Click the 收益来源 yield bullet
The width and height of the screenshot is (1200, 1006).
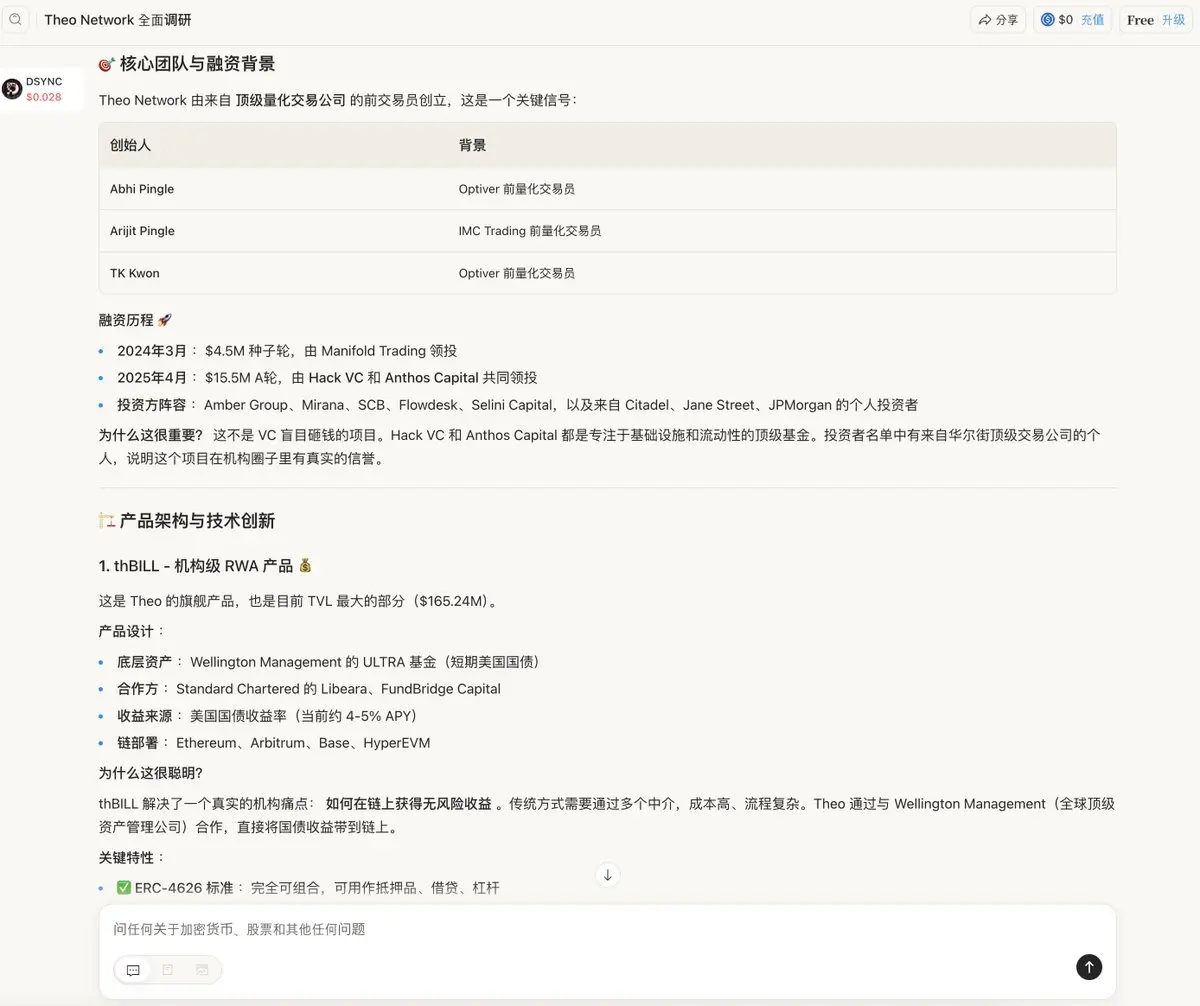coord(267,716)
